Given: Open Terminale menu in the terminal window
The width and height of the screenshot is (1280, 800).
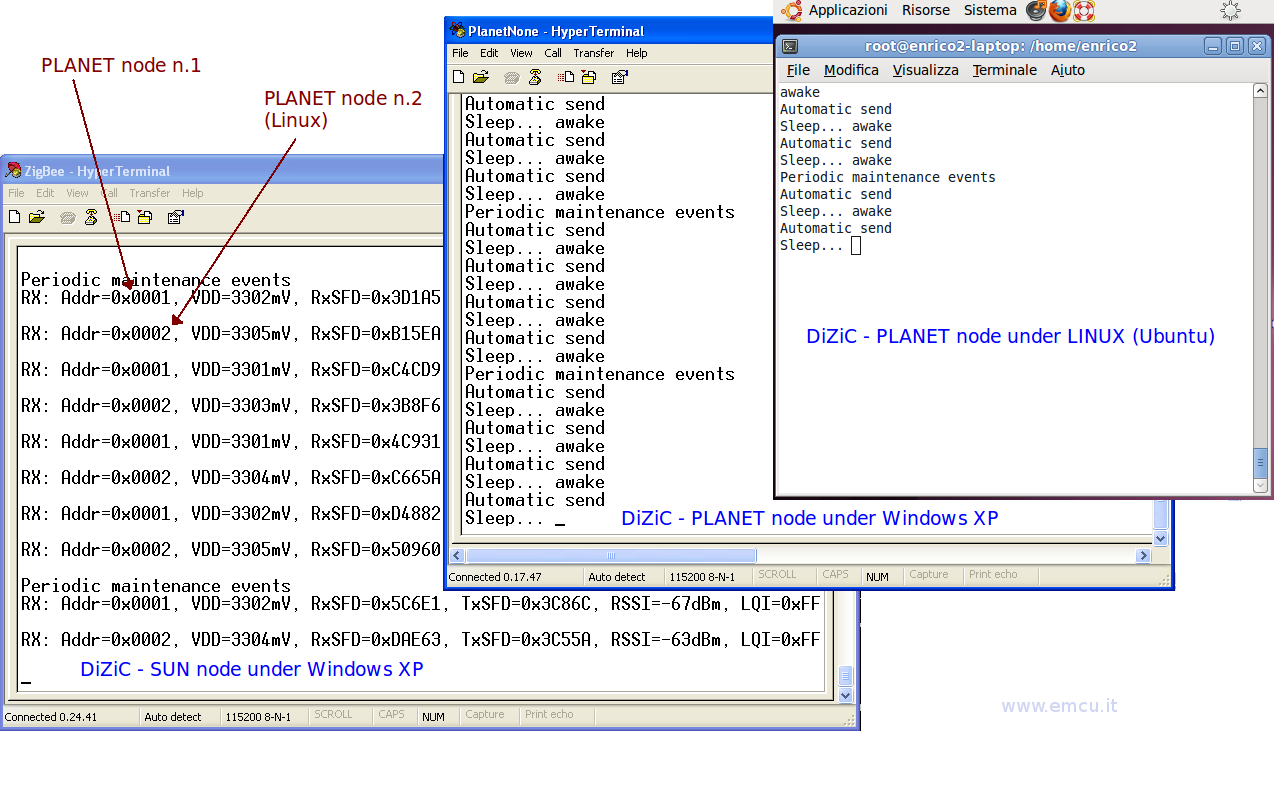Looking at the screenshot, I should click(x=1004, y=70).
